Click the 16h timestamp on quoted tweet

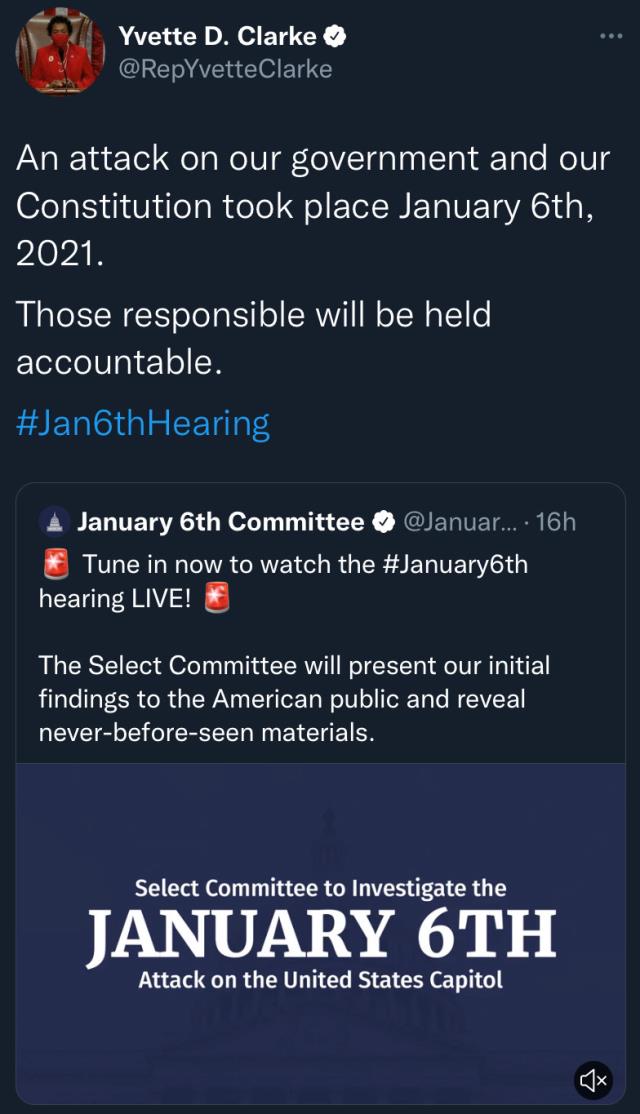[x=556, y=522]
